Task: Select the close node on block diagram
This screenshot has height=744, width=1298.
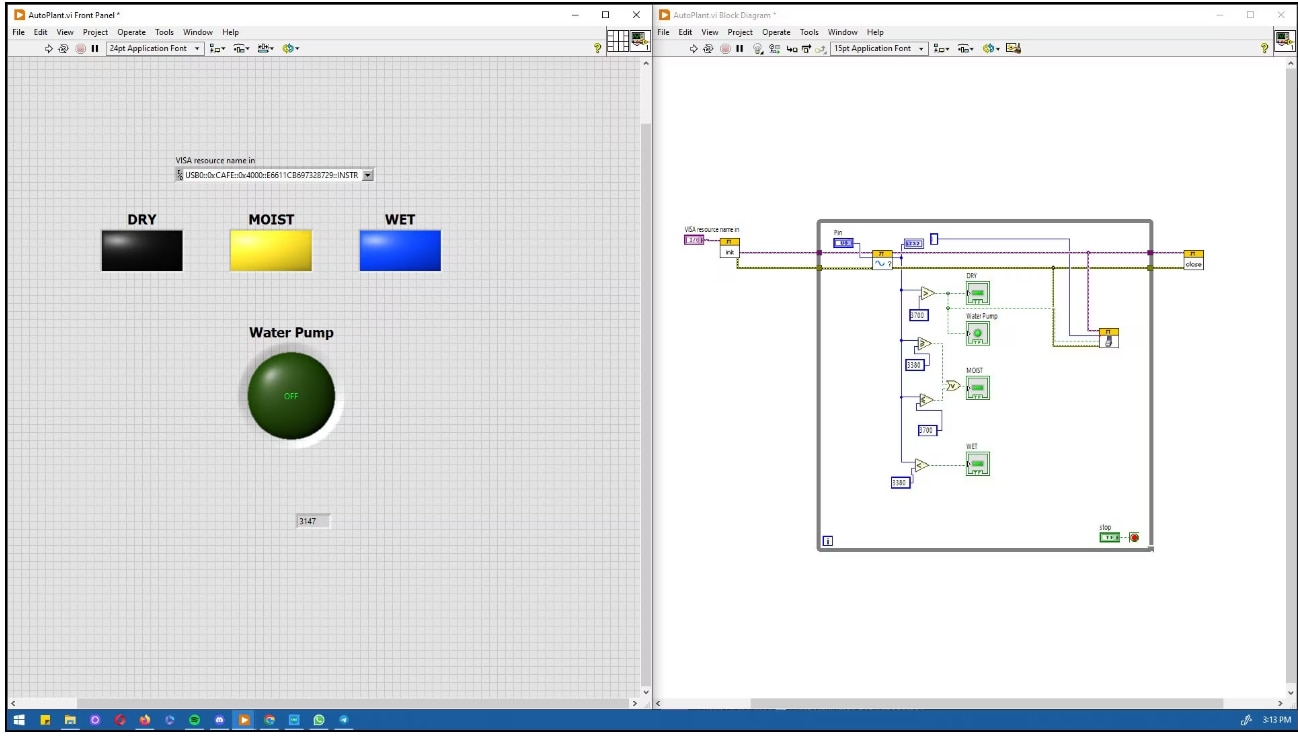Action: point(1194,259)
